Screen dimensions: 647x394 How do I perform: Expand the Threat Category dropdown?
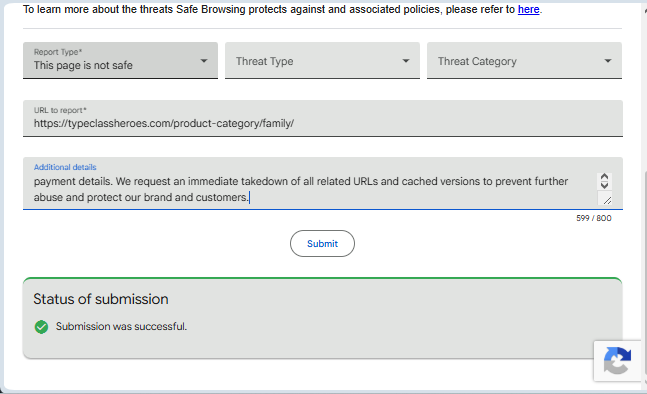[524, 60]
